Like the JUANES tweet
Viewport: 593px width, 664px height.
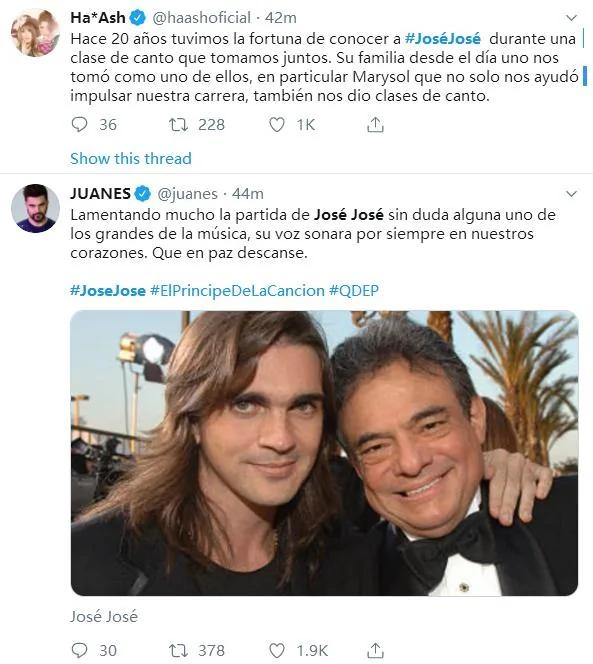coord(277,650)
